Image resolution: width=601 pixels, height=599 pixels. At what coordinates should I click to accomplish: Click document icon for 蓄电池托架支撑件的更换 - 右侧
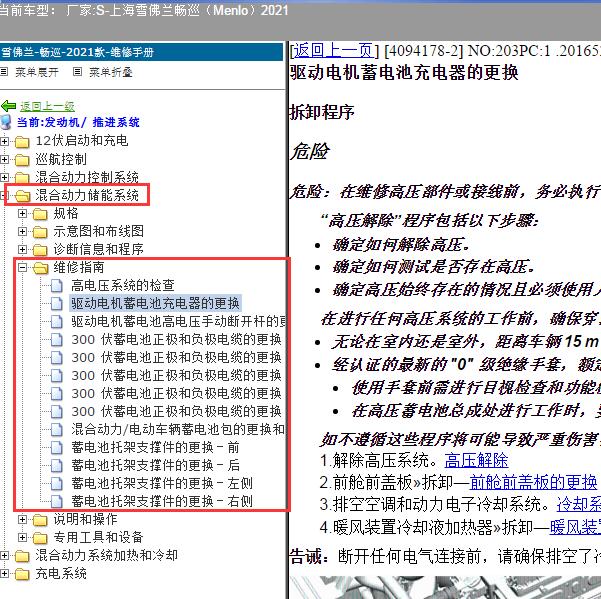click(x=57, y=502)
